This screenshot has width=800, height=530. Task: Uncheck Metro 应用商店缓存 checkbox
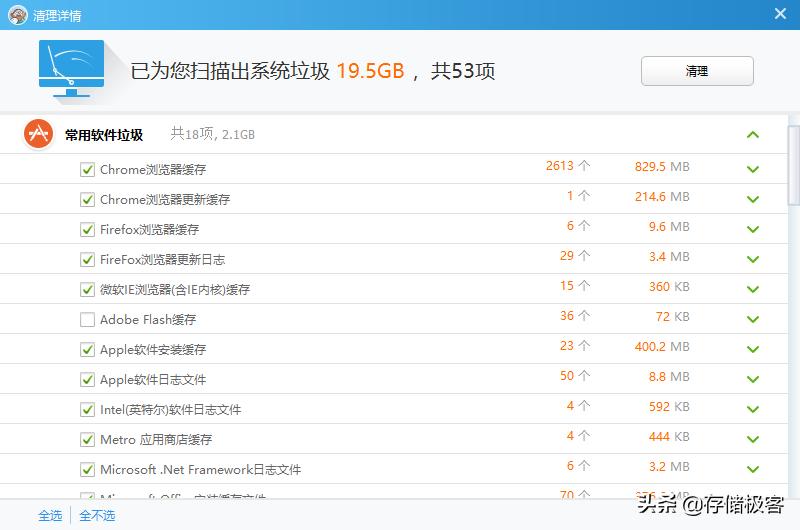(x=87, y=440)
